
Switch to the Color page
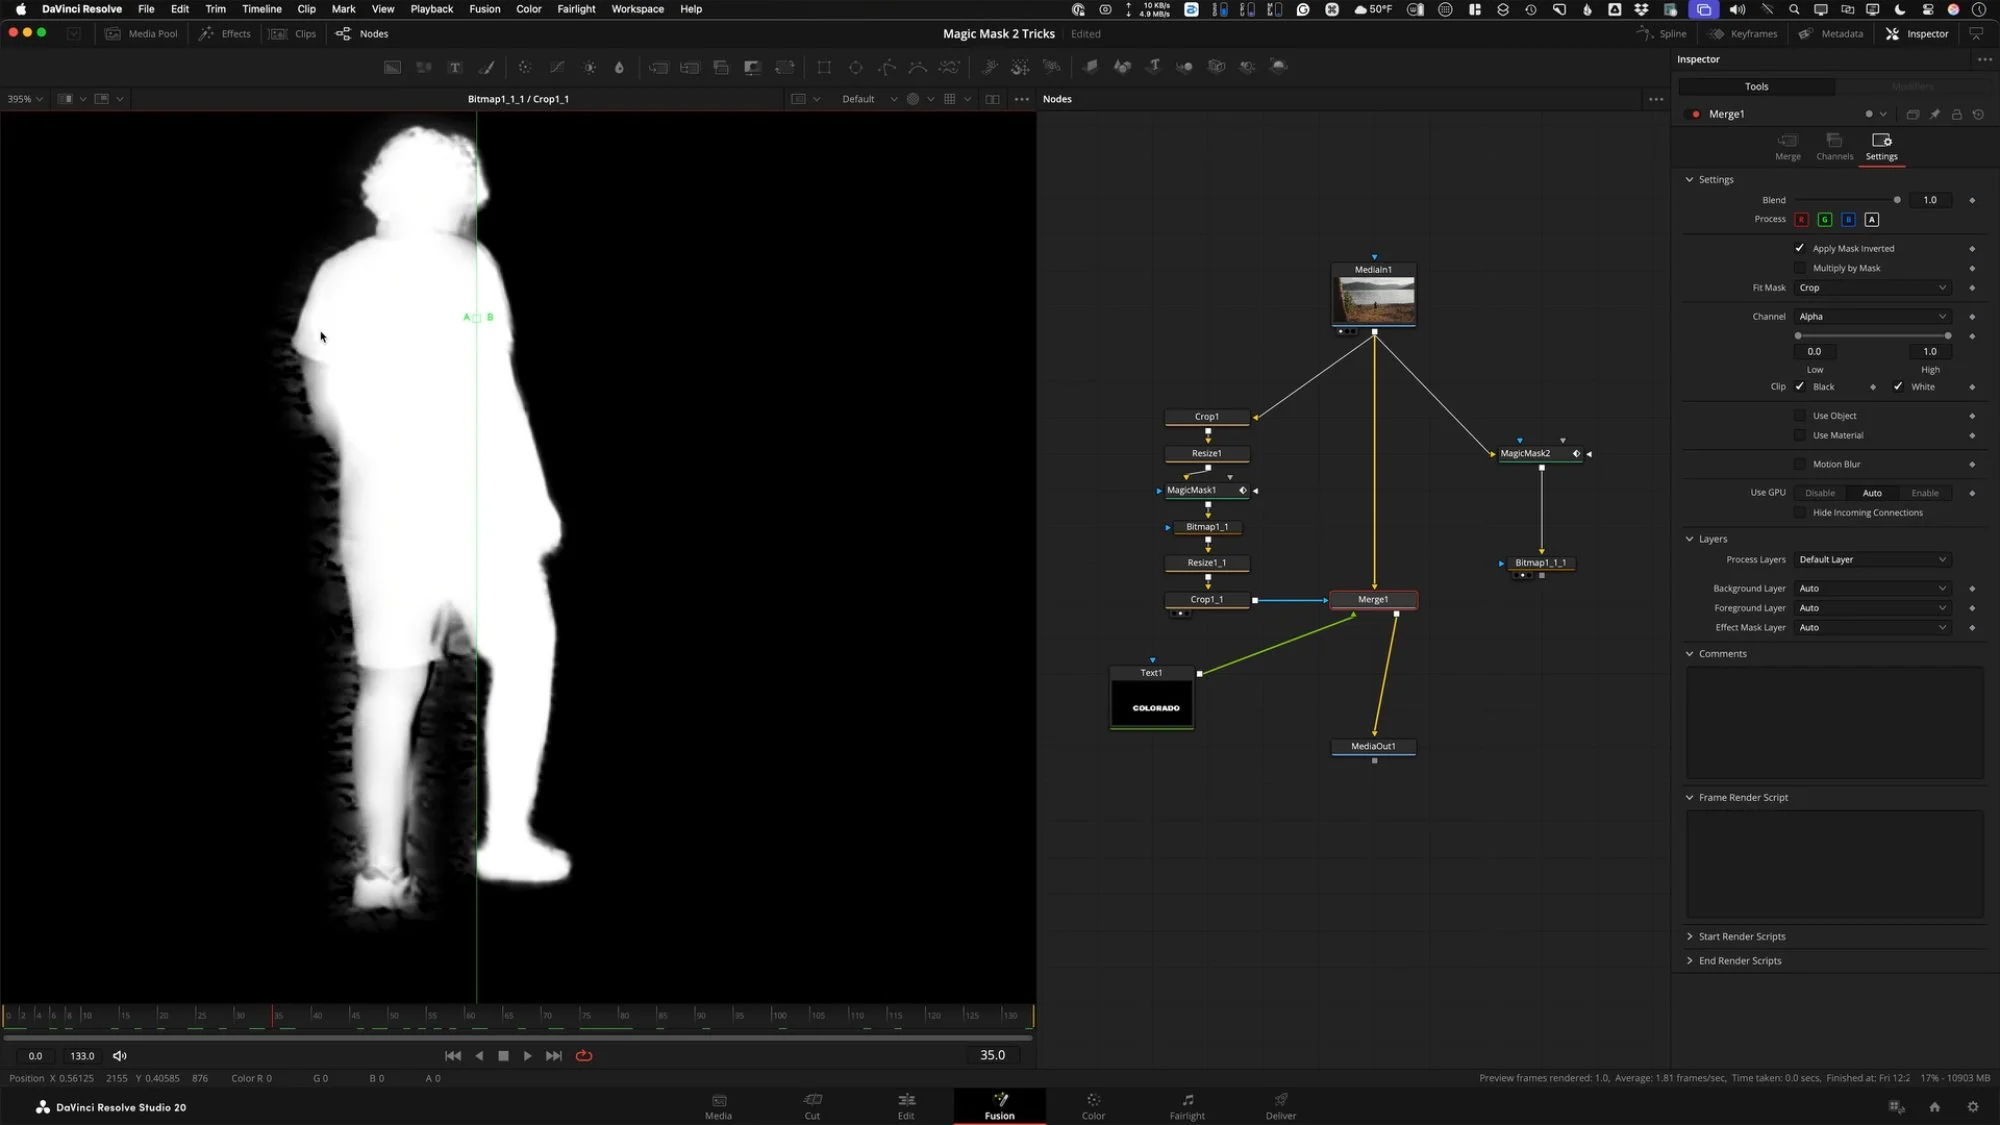(1093, 1106)
